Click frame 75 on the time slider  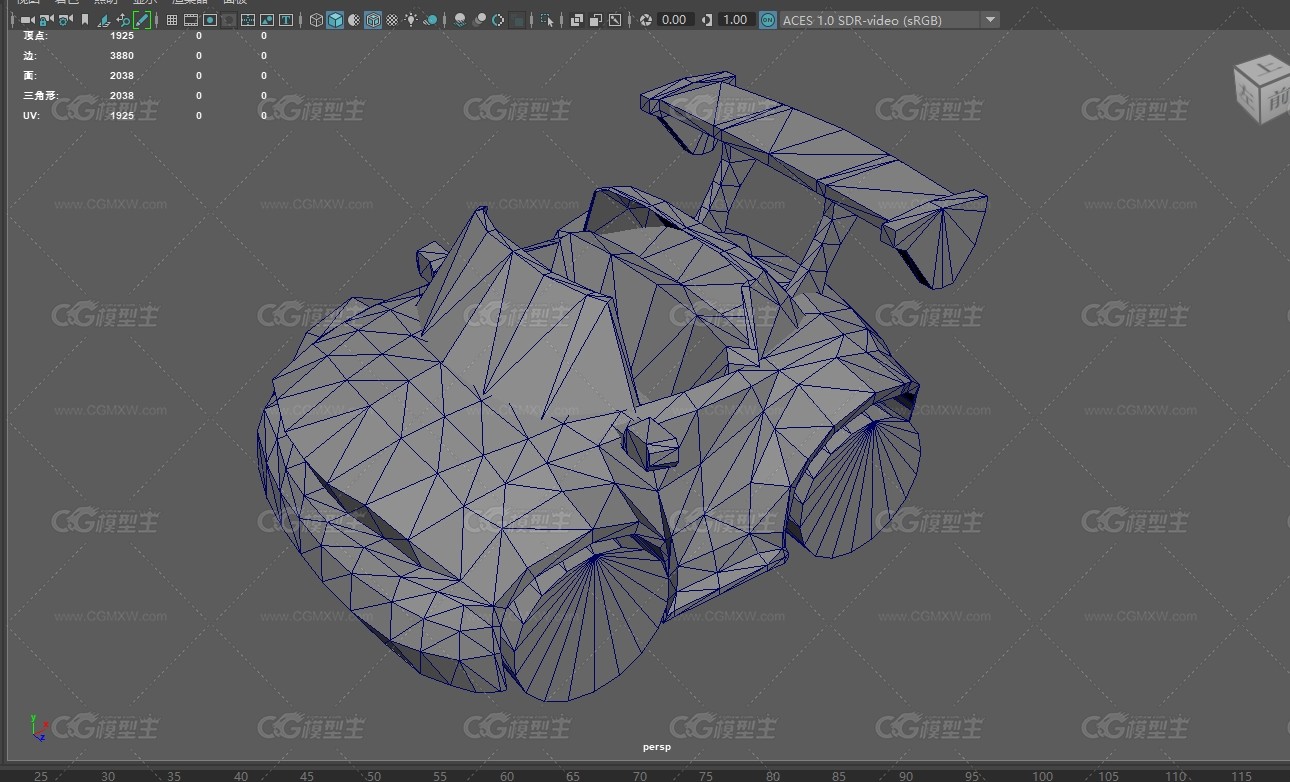(706, 776)
